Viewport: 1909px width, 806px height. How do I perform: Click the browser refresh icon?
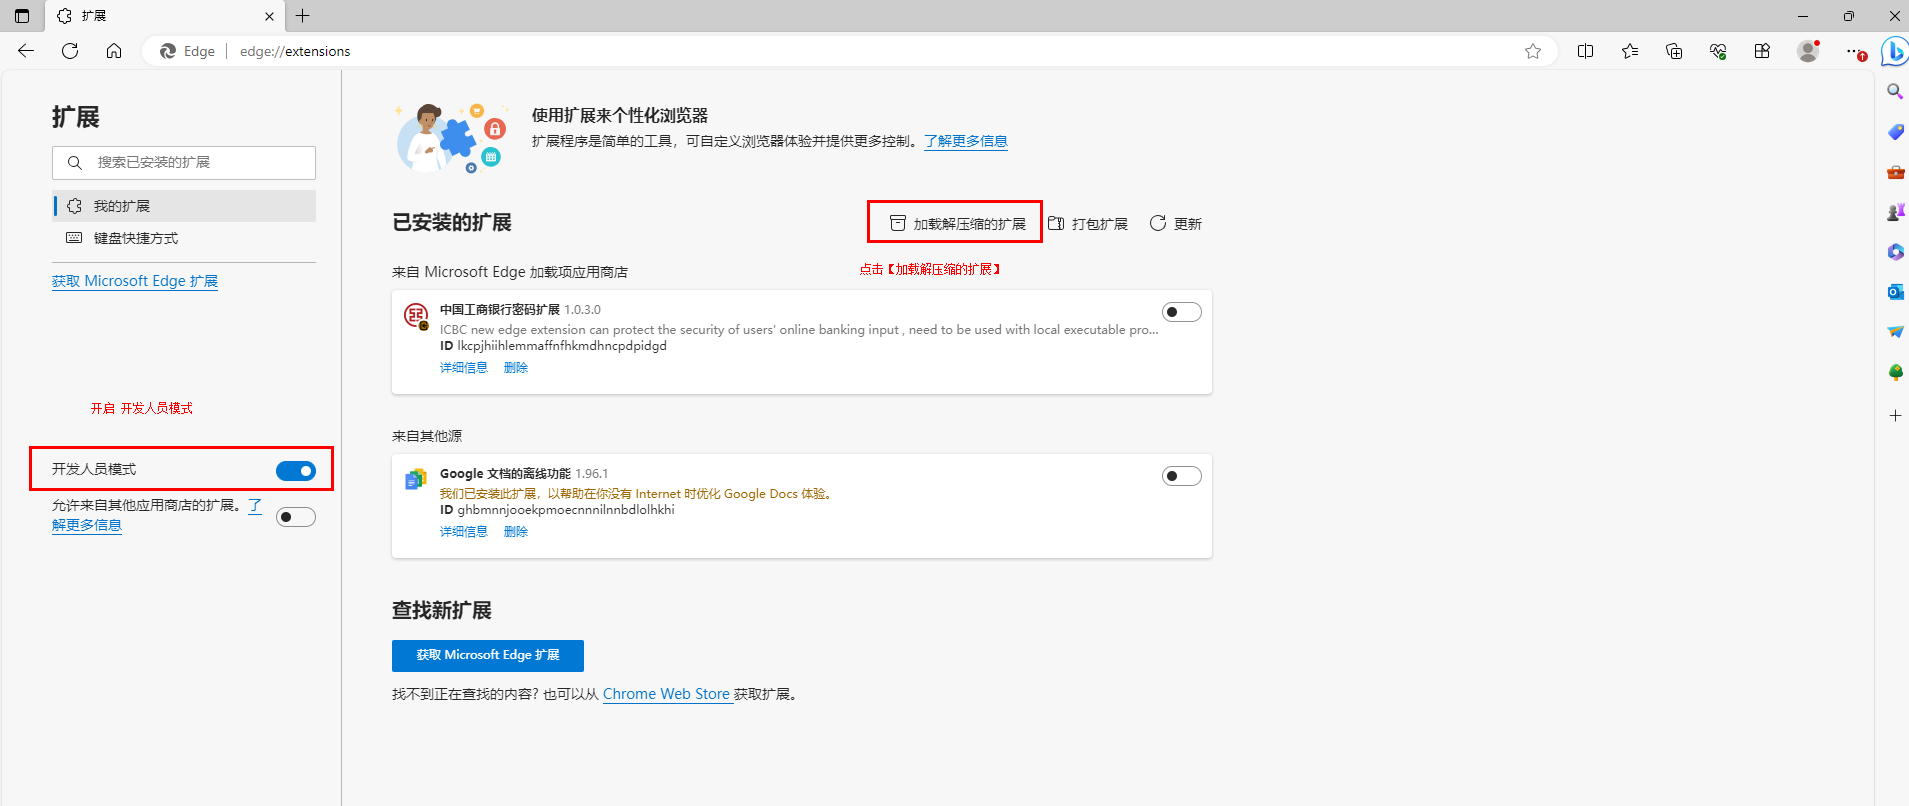click(x=70, y=51)
